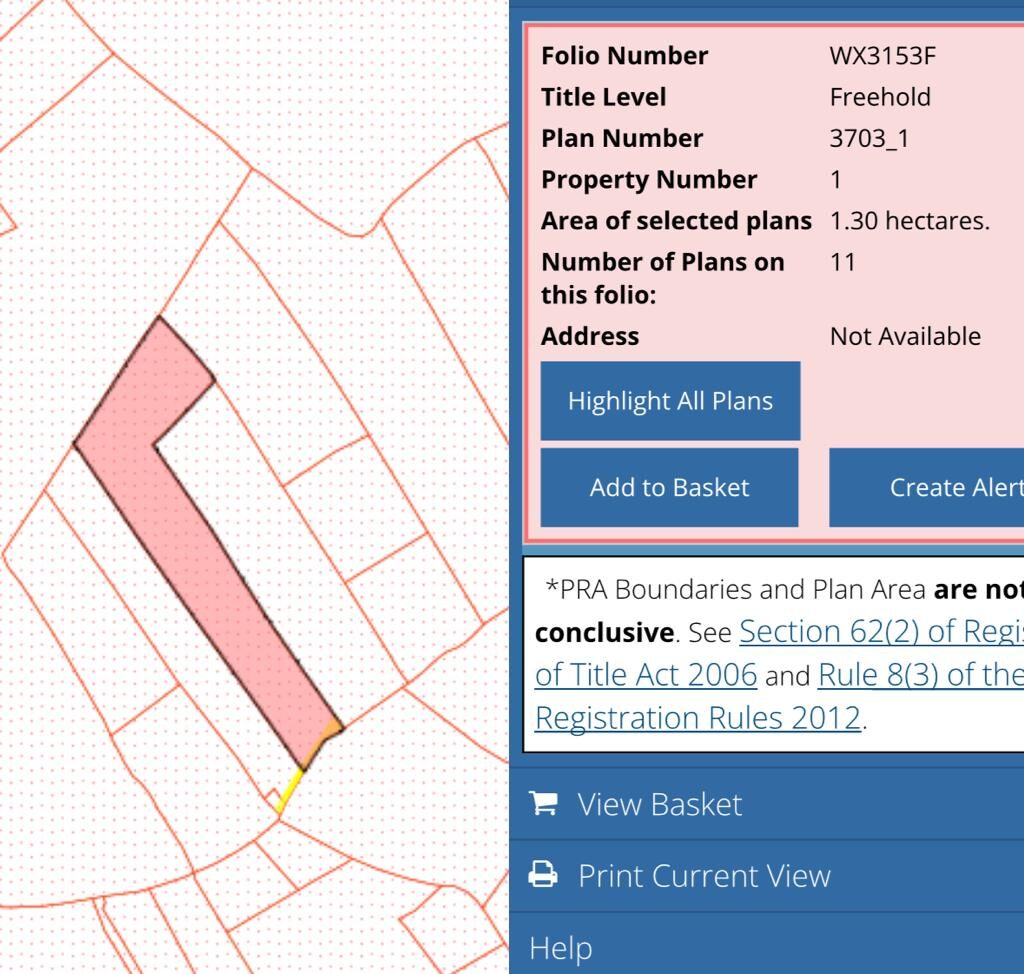Select the tiny square plot beside yellow line
Image resolution: width=1024 pixels, height=974 pixels.
271,799
